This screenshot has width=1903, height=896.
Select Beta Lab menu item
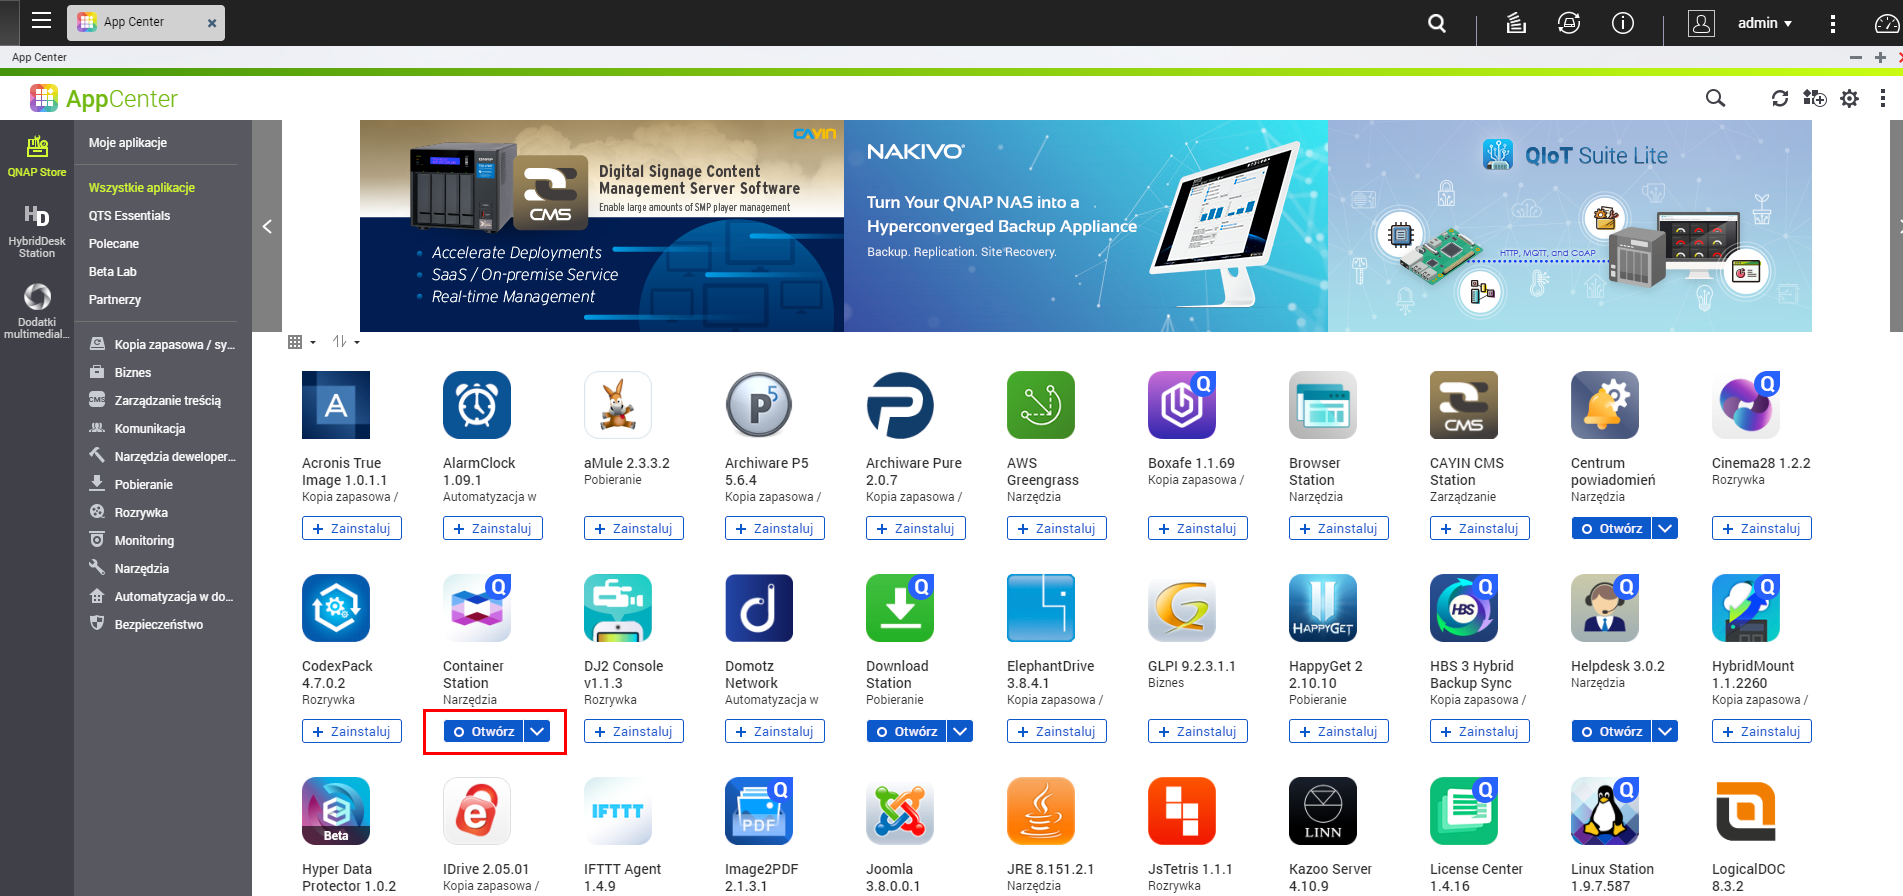click(x=113, y=272)
